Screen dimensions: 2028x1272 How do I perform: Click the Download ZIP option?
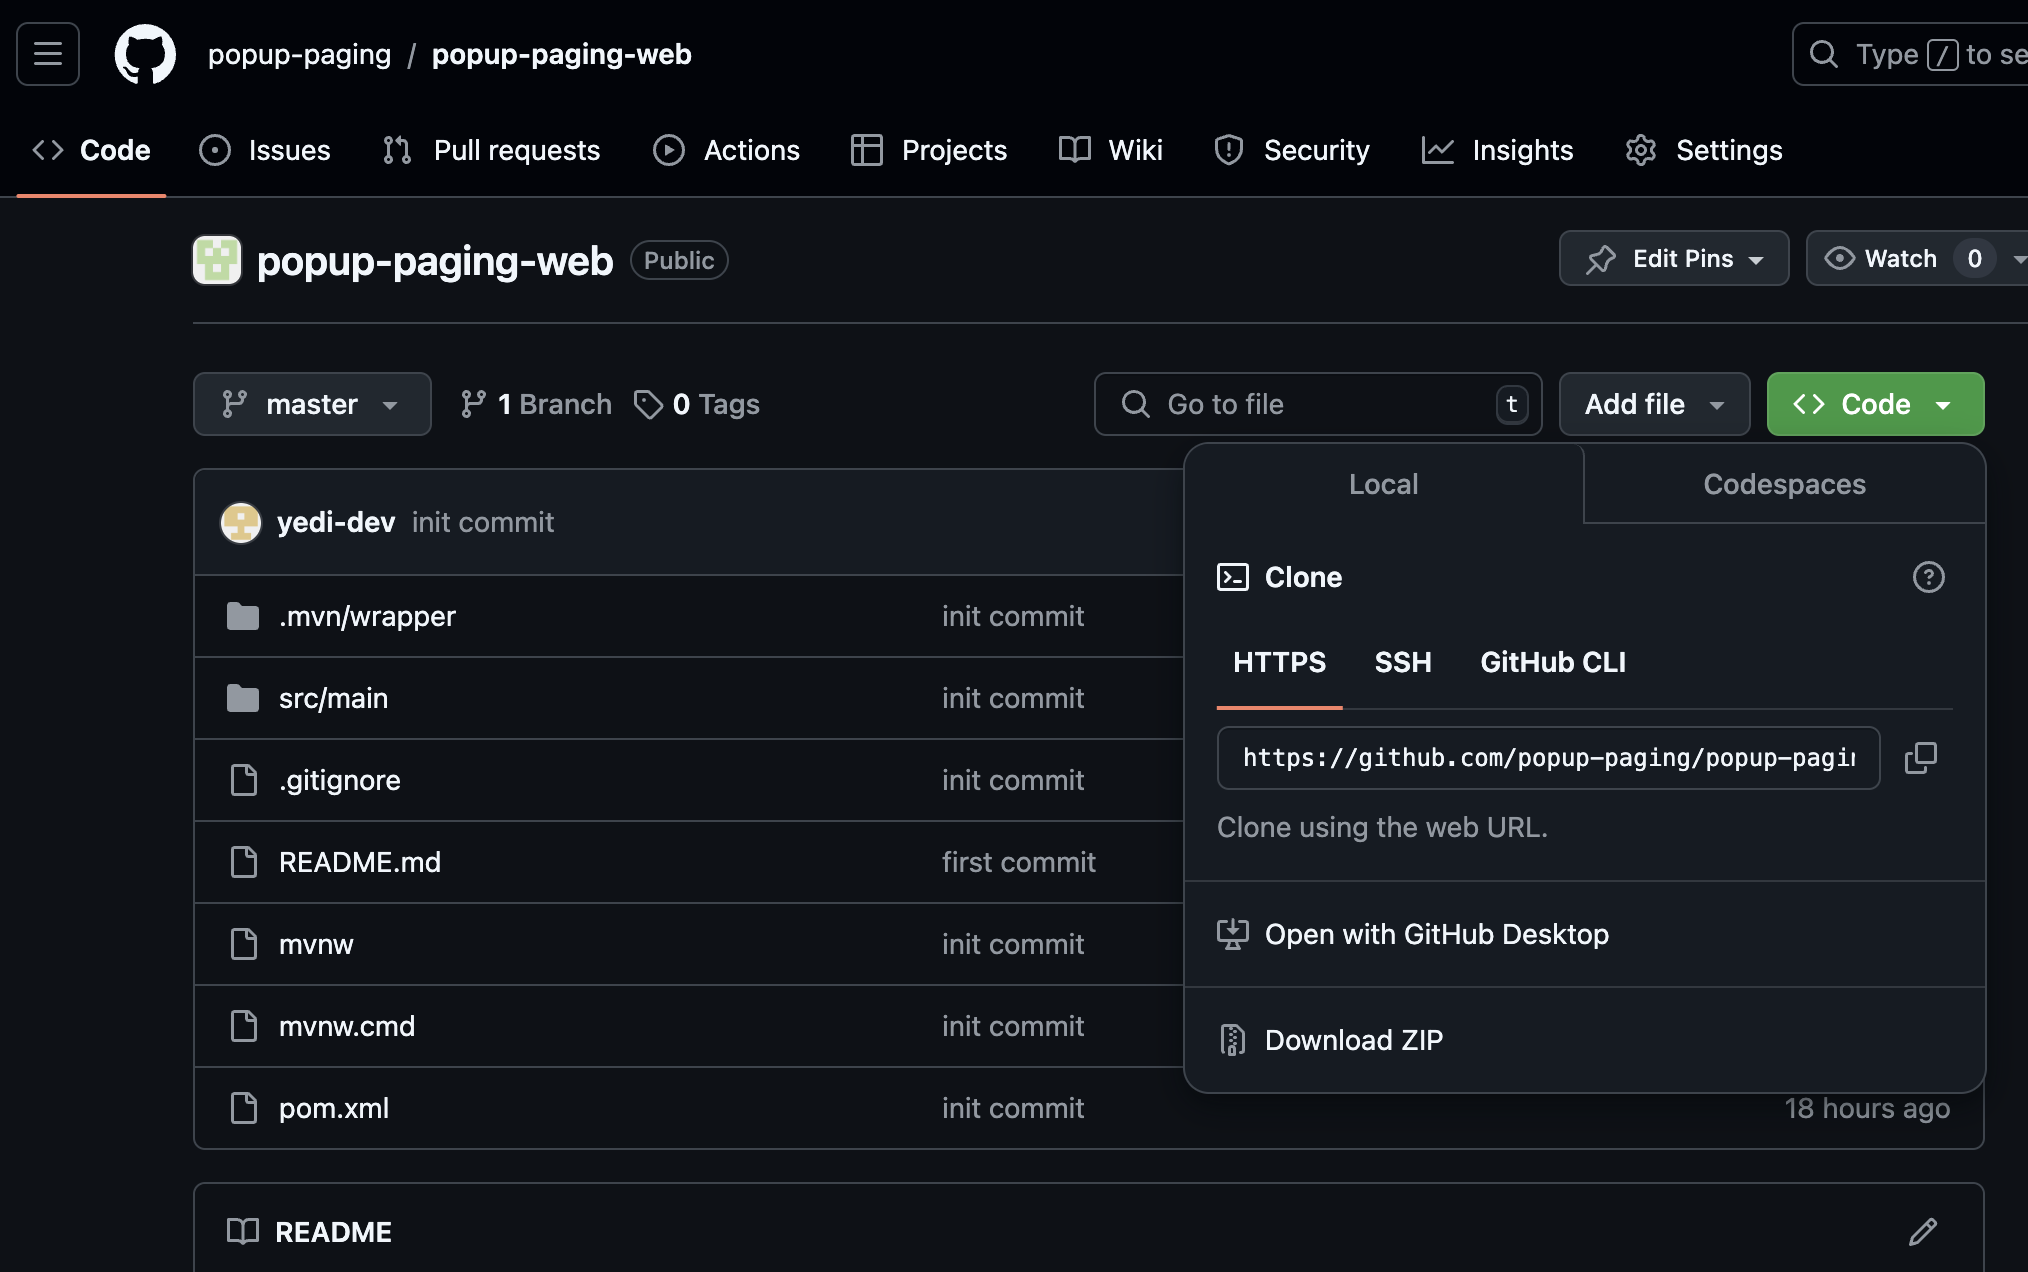1353,1040
